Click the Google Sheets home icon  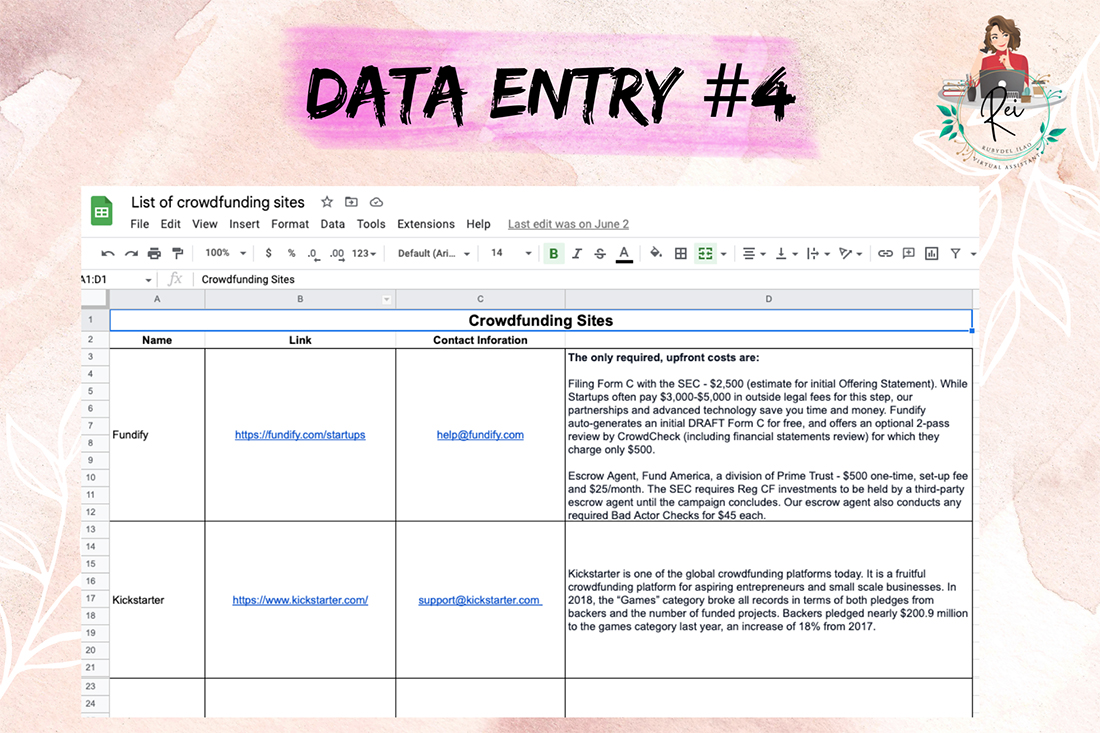point(102,210)
